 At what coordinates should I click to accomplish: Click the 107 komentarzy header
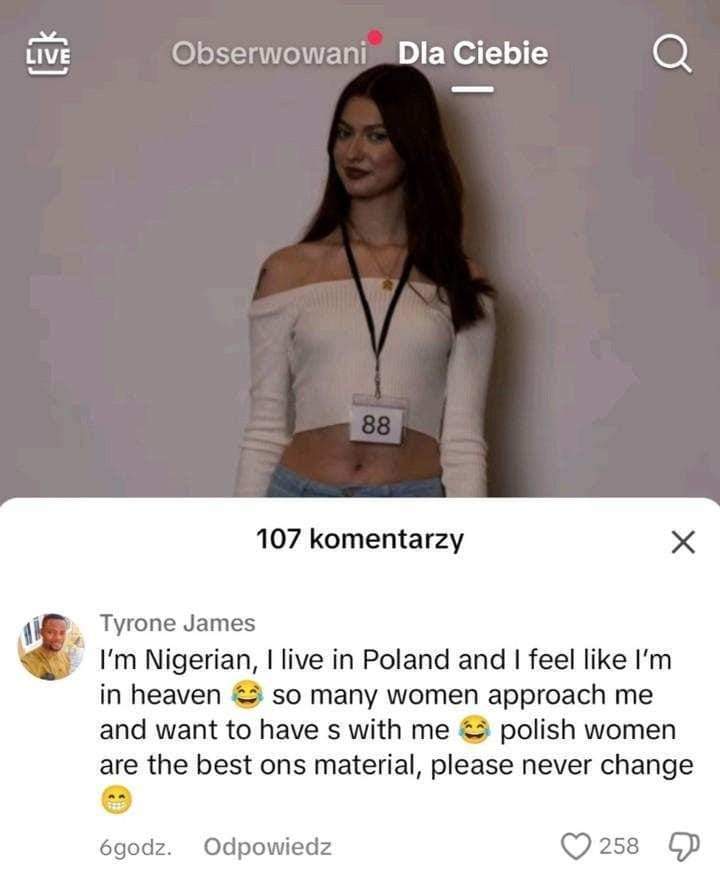360,540
